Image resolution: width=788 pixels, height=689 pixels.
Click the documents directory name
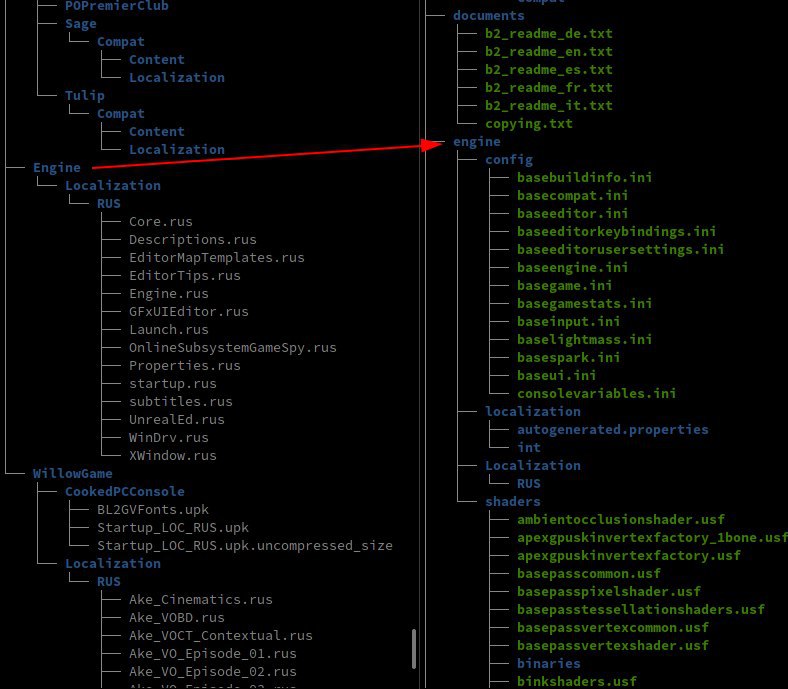point(488,16)
